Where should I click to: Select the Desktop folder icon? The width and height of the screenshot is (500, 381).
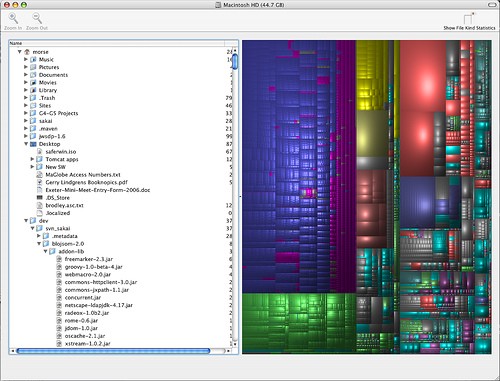pyautogui.click(x=33, y=144)
